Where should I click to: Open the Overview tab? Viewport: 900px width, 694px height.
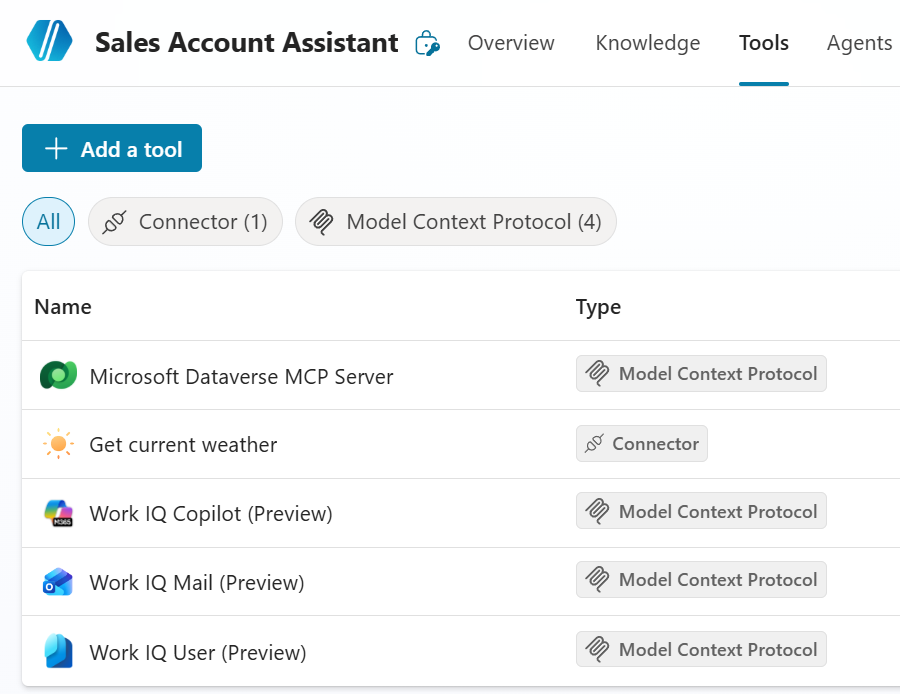click(x=511, y=43)
